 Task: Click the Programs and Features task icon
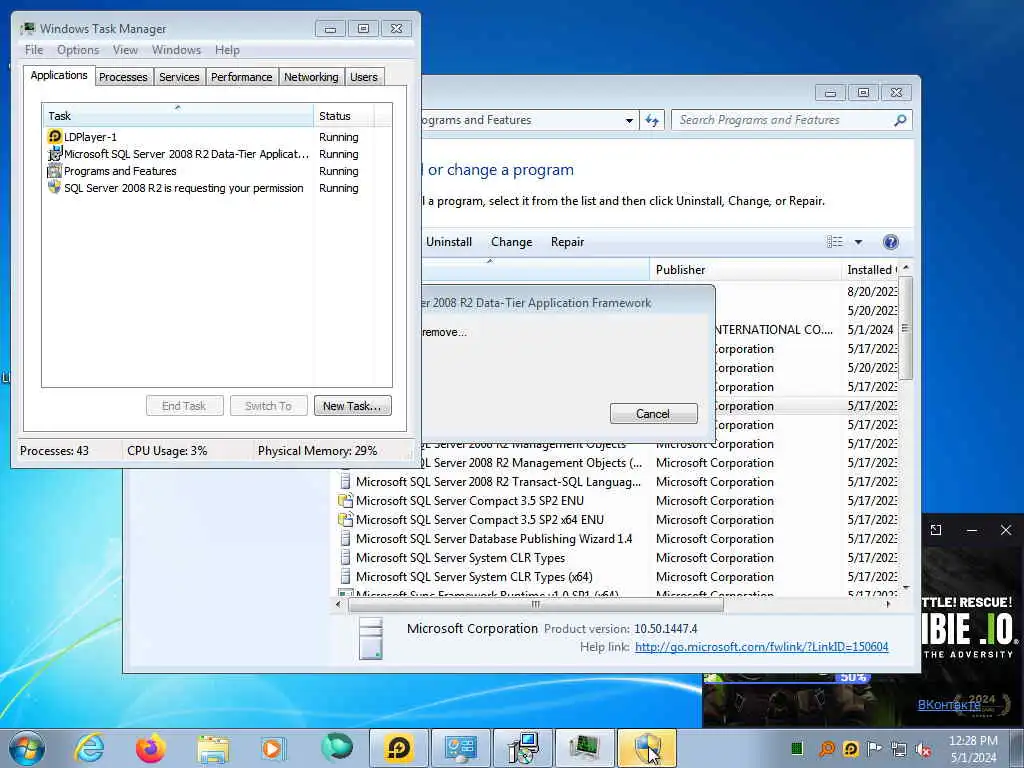pos(55,171)
